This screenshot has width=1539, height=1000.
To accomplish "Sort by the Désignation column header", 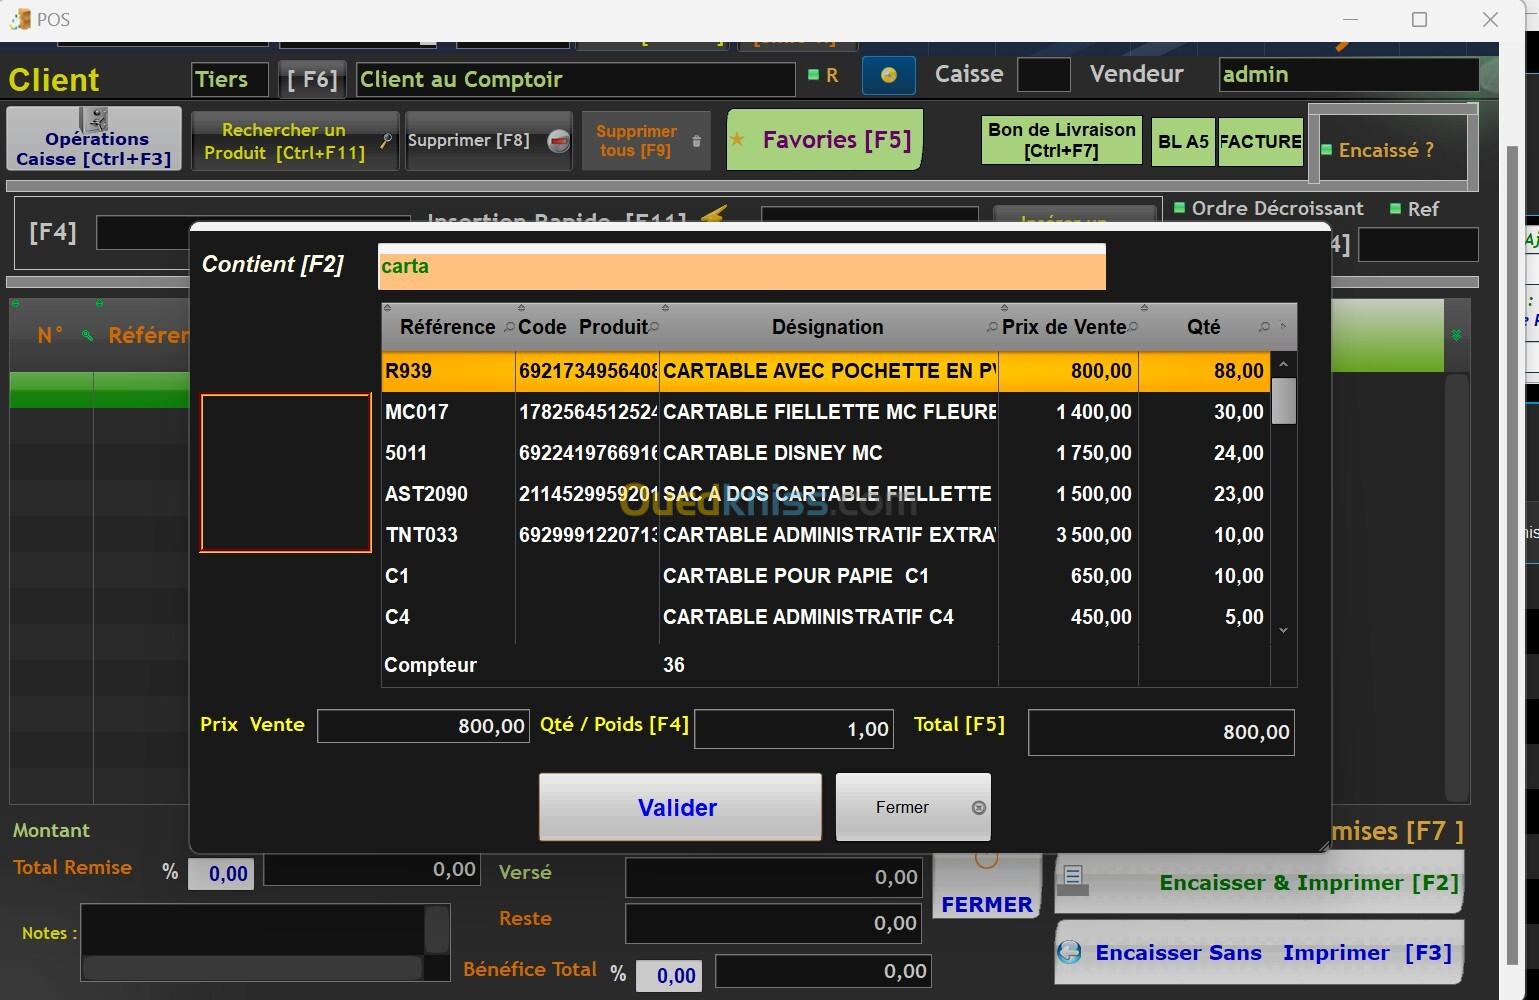I will 827,327.
